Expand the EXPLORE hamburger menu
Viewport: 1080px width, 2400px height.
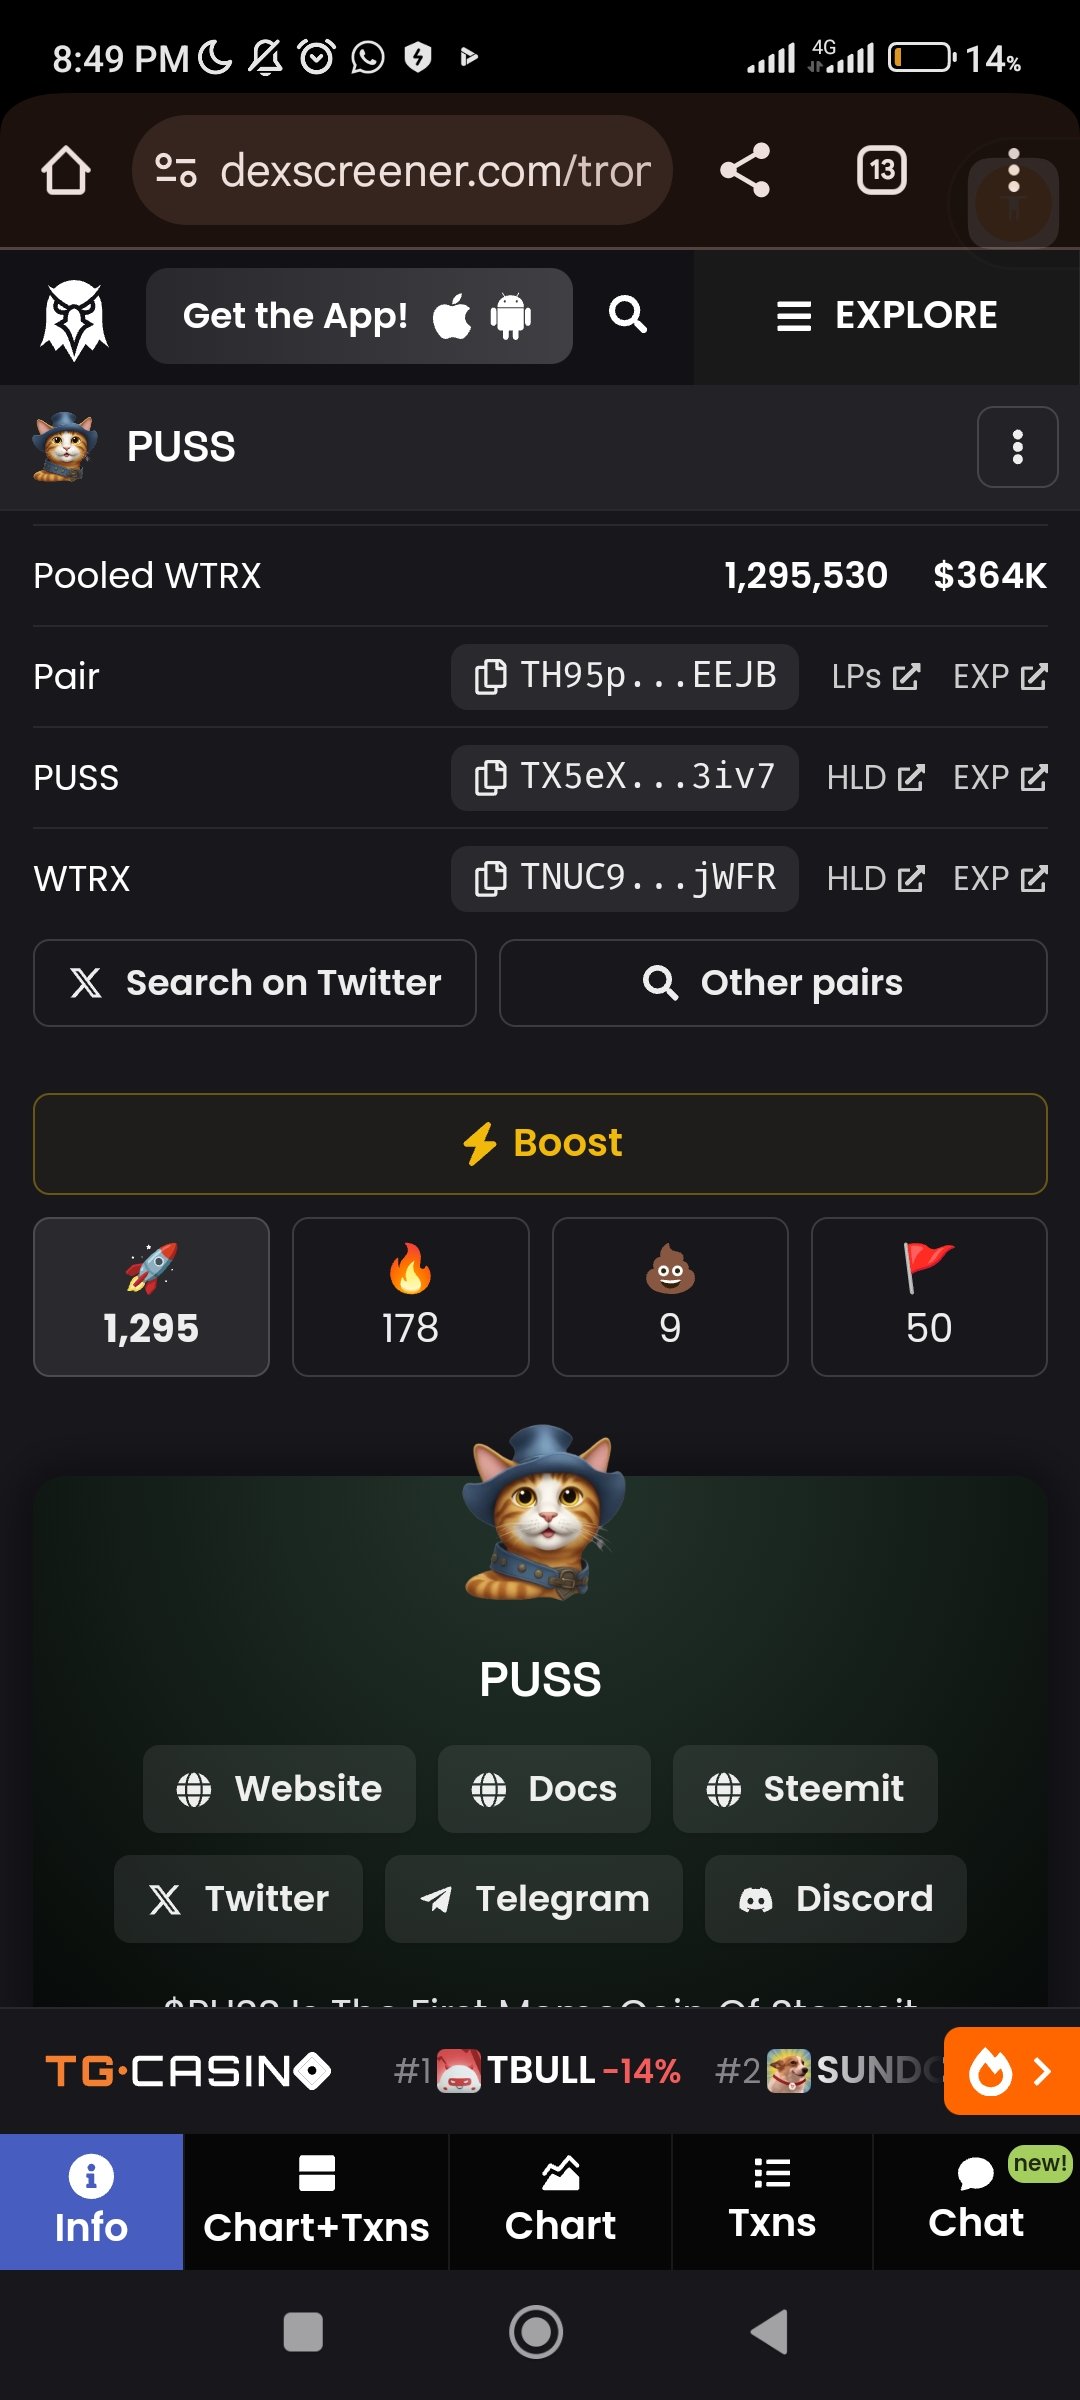(887, 316)
